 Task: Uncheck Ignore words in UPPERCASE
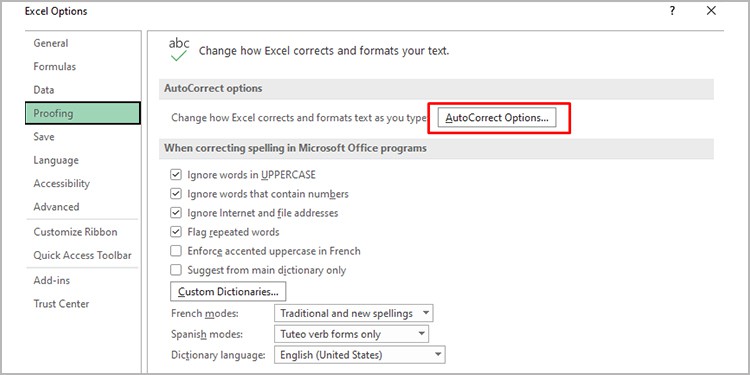pos(176,175)
